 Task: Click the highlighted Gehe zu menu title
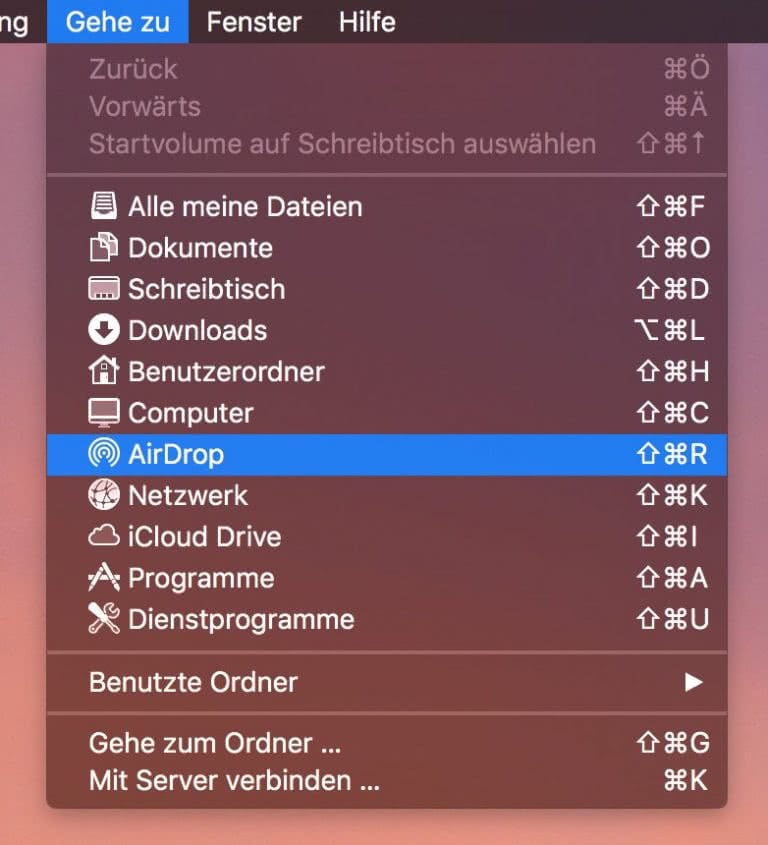click(117, 22)
